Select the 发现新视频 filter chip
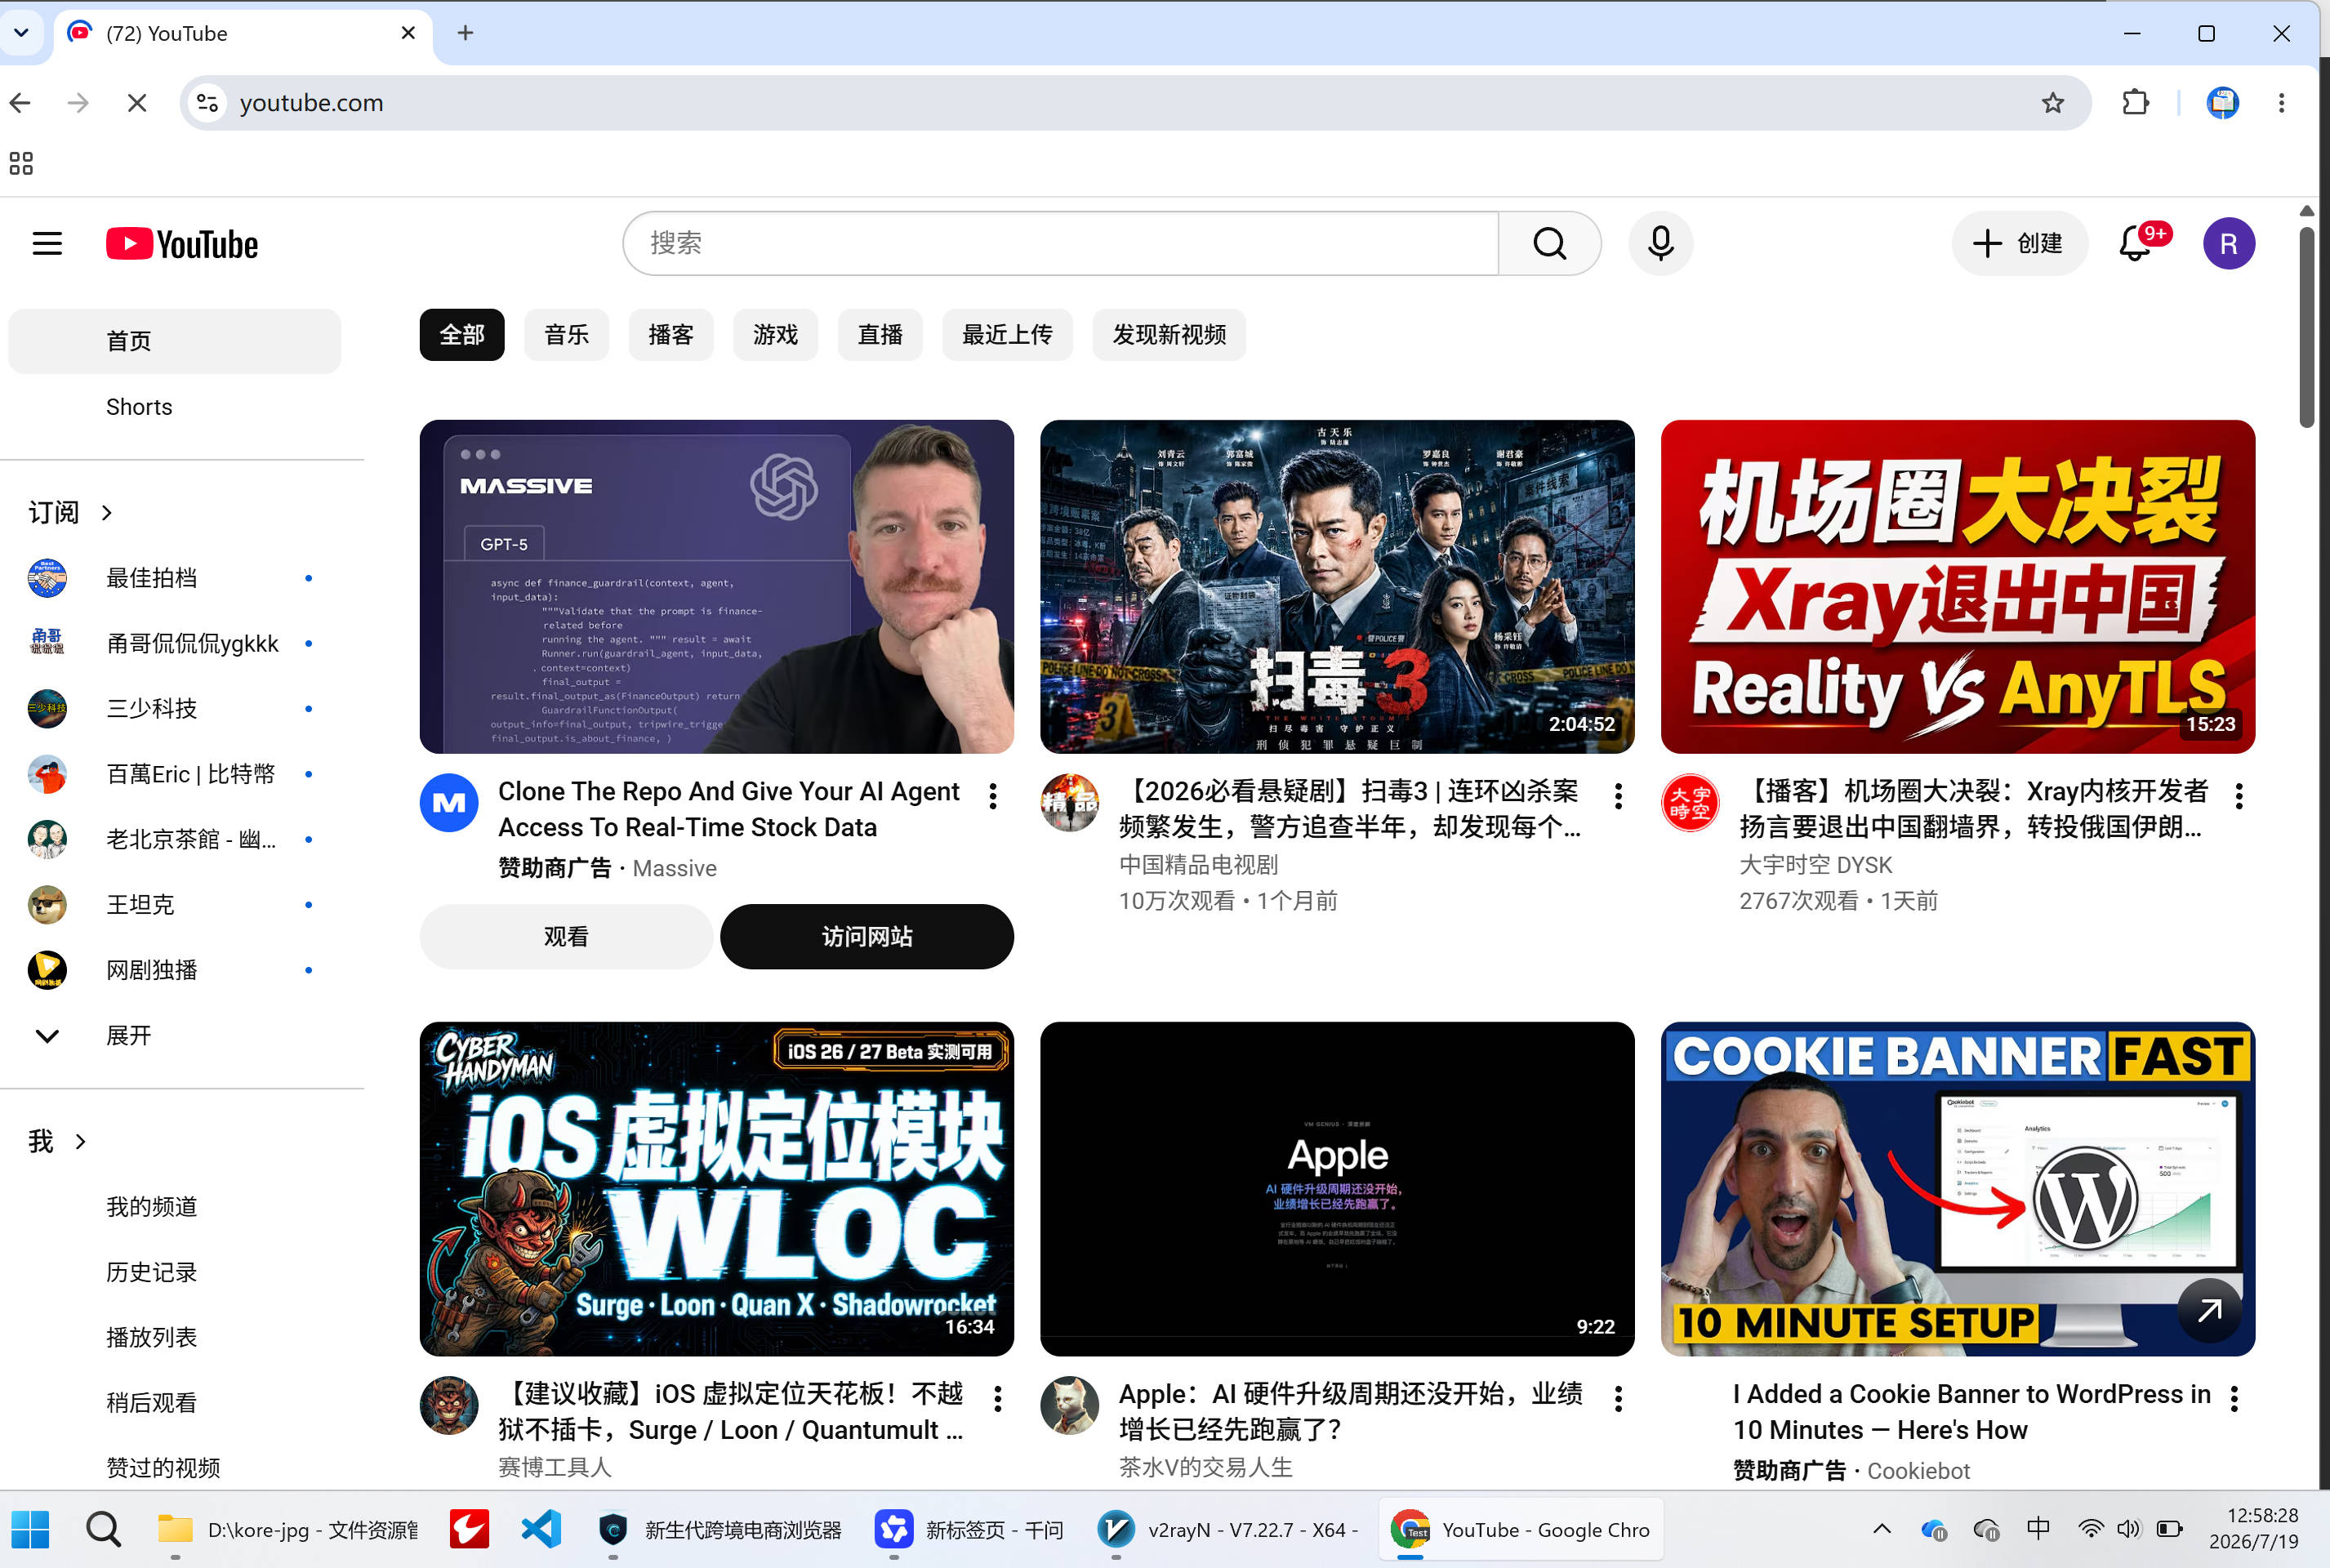This screenshot has height=1568, width=2330. (x=1169, y=335)
